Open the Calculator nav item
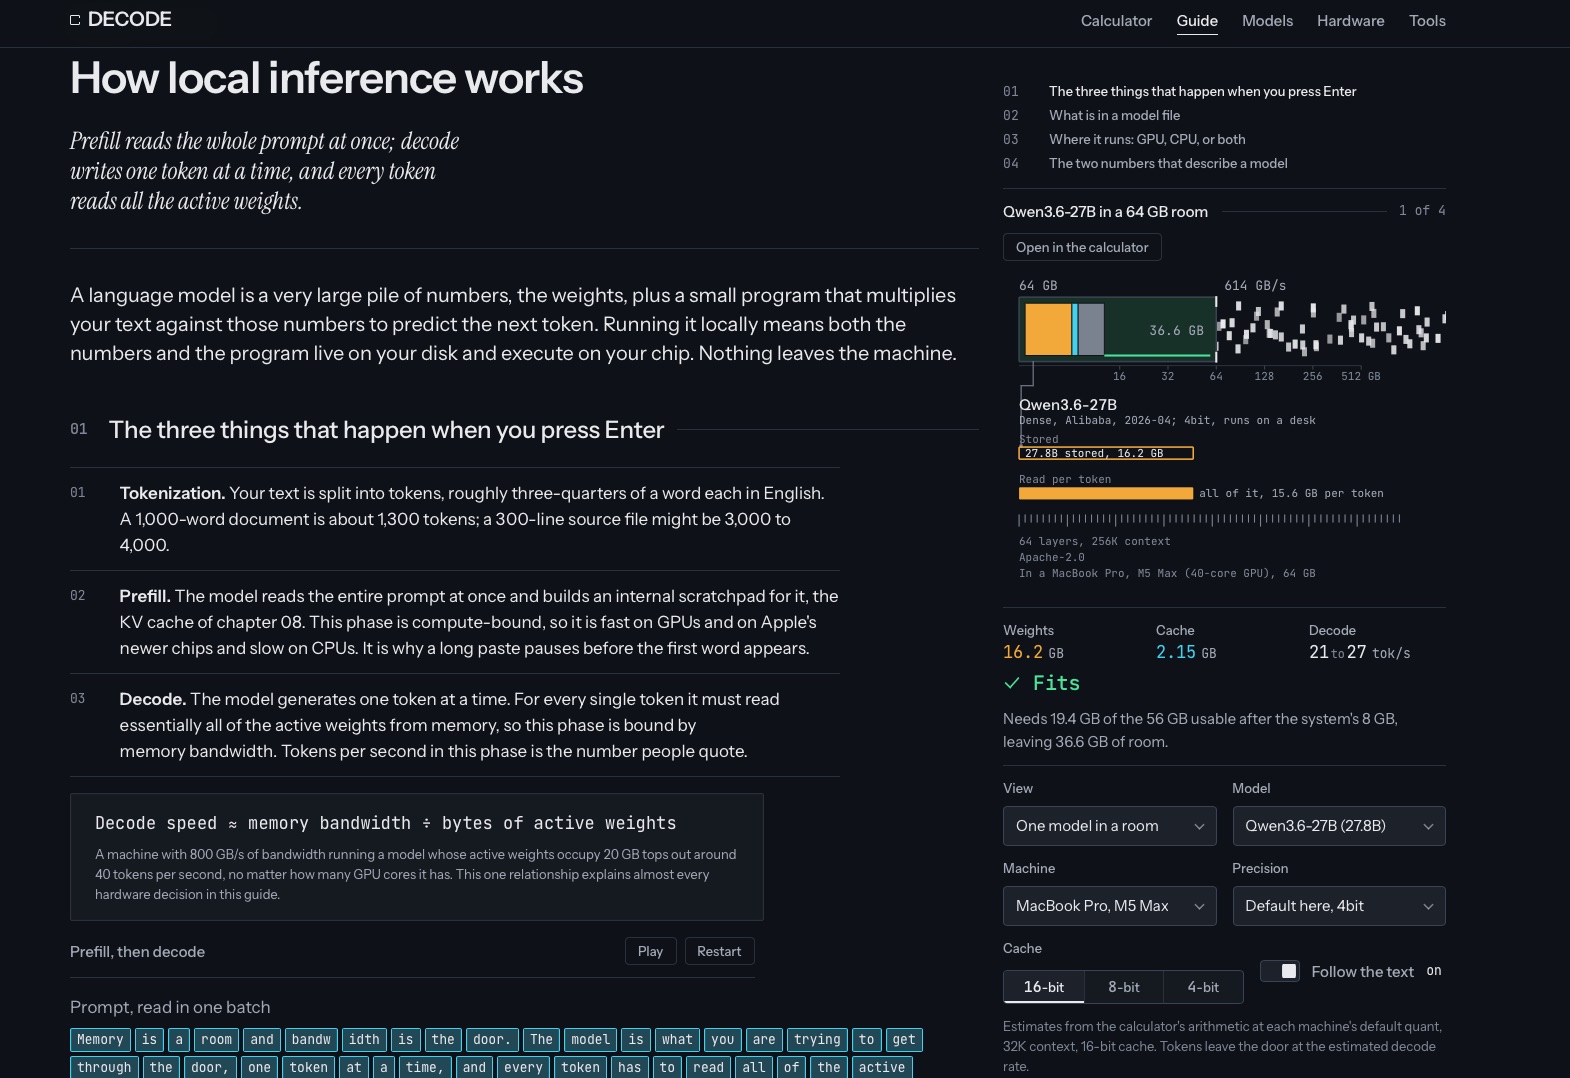The height and width of the screenshot is (1078, 1570). [1116, 21]
